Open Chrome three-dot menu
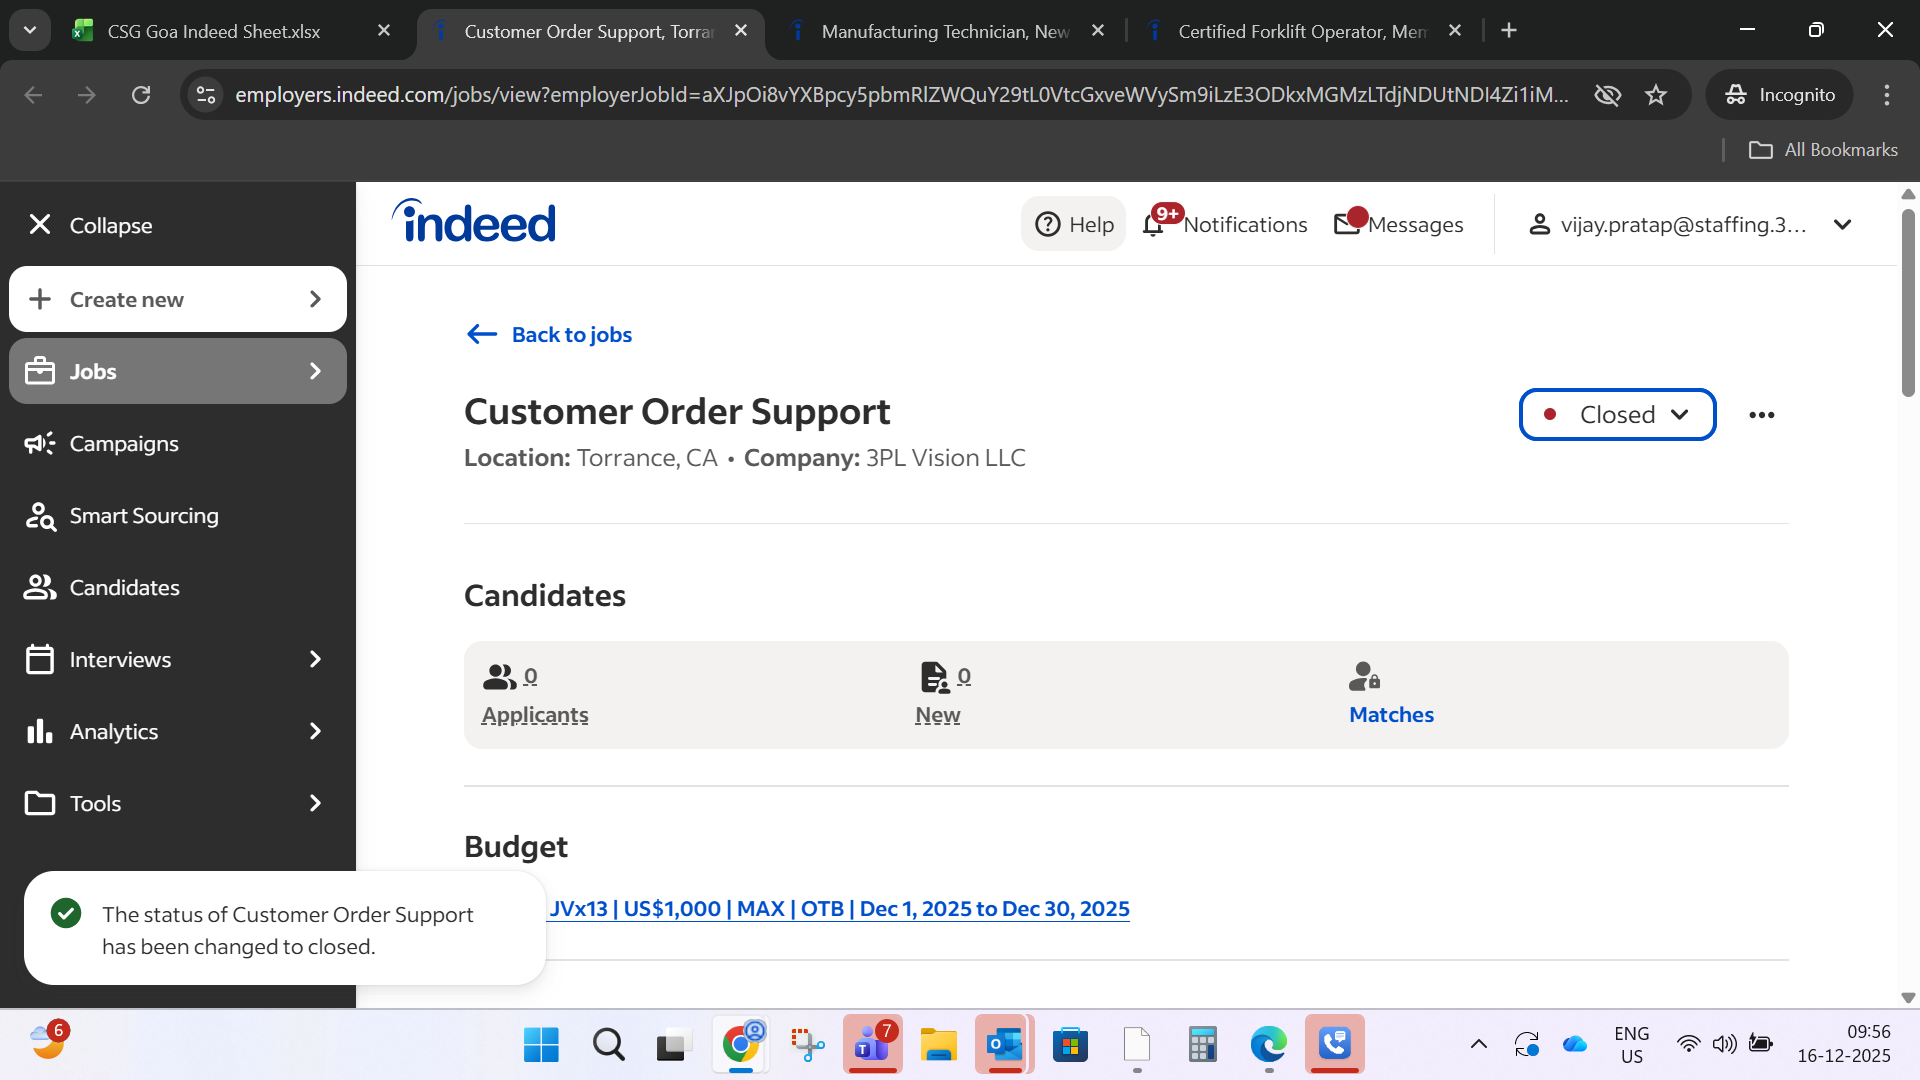The width and height of the screenshot is (1920, 1080). point(1887,94)
